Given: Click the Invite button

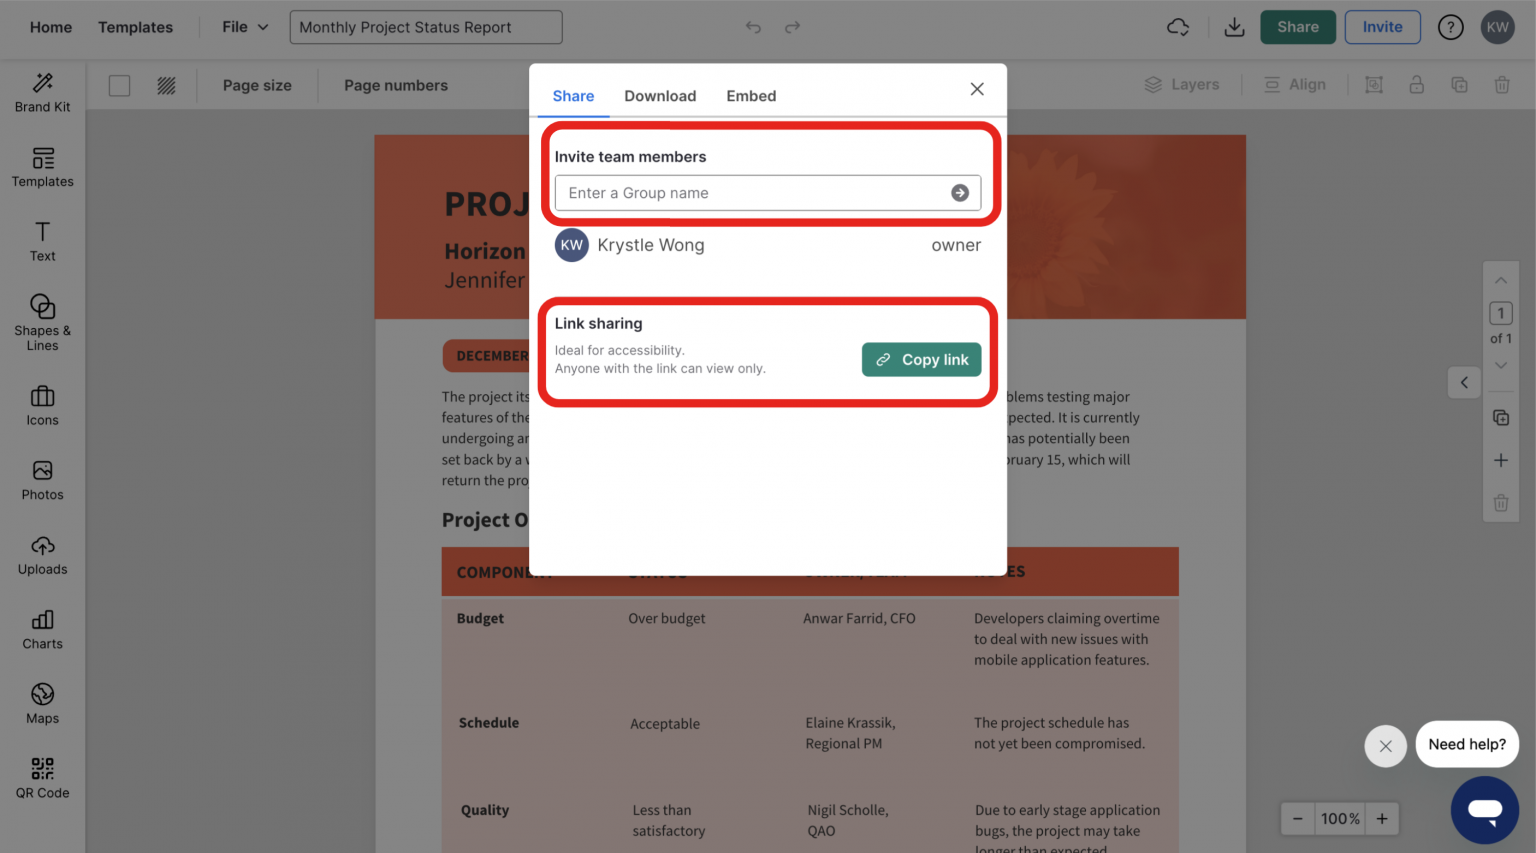Looking at the screenshot, I should (1382, 27).
